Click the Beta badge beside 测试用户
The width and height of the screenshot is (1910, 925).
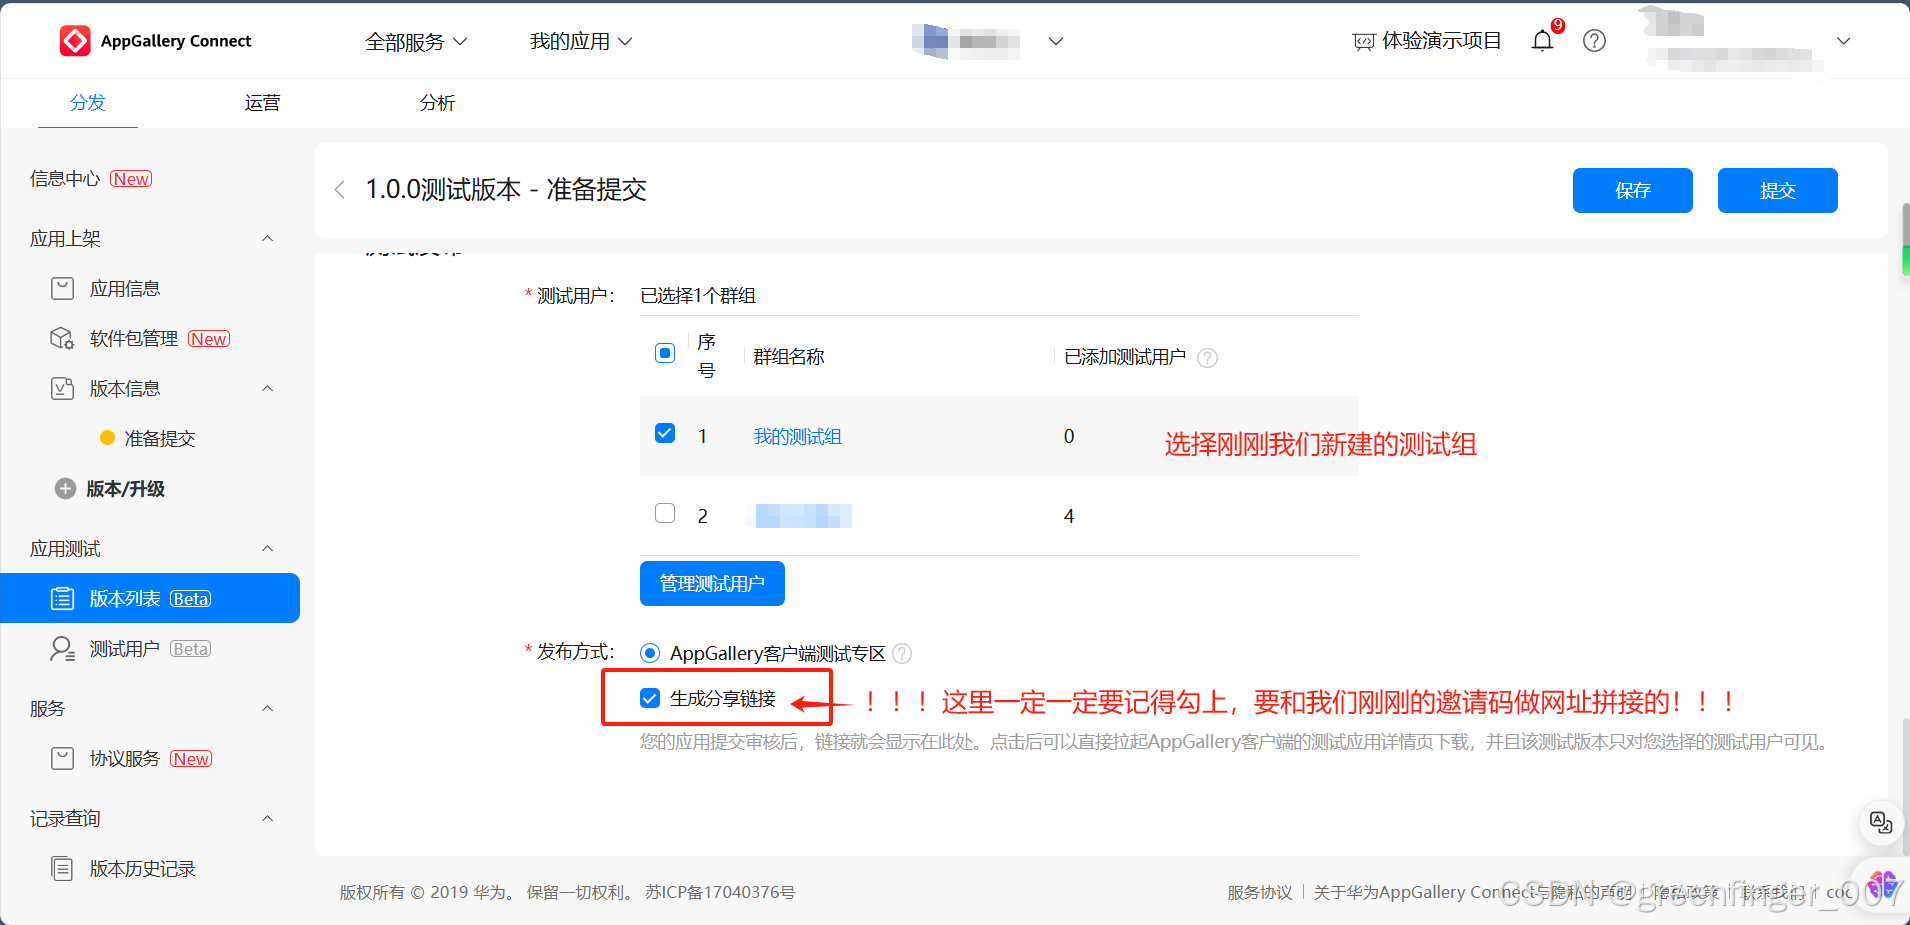click(x=190, y=649)
